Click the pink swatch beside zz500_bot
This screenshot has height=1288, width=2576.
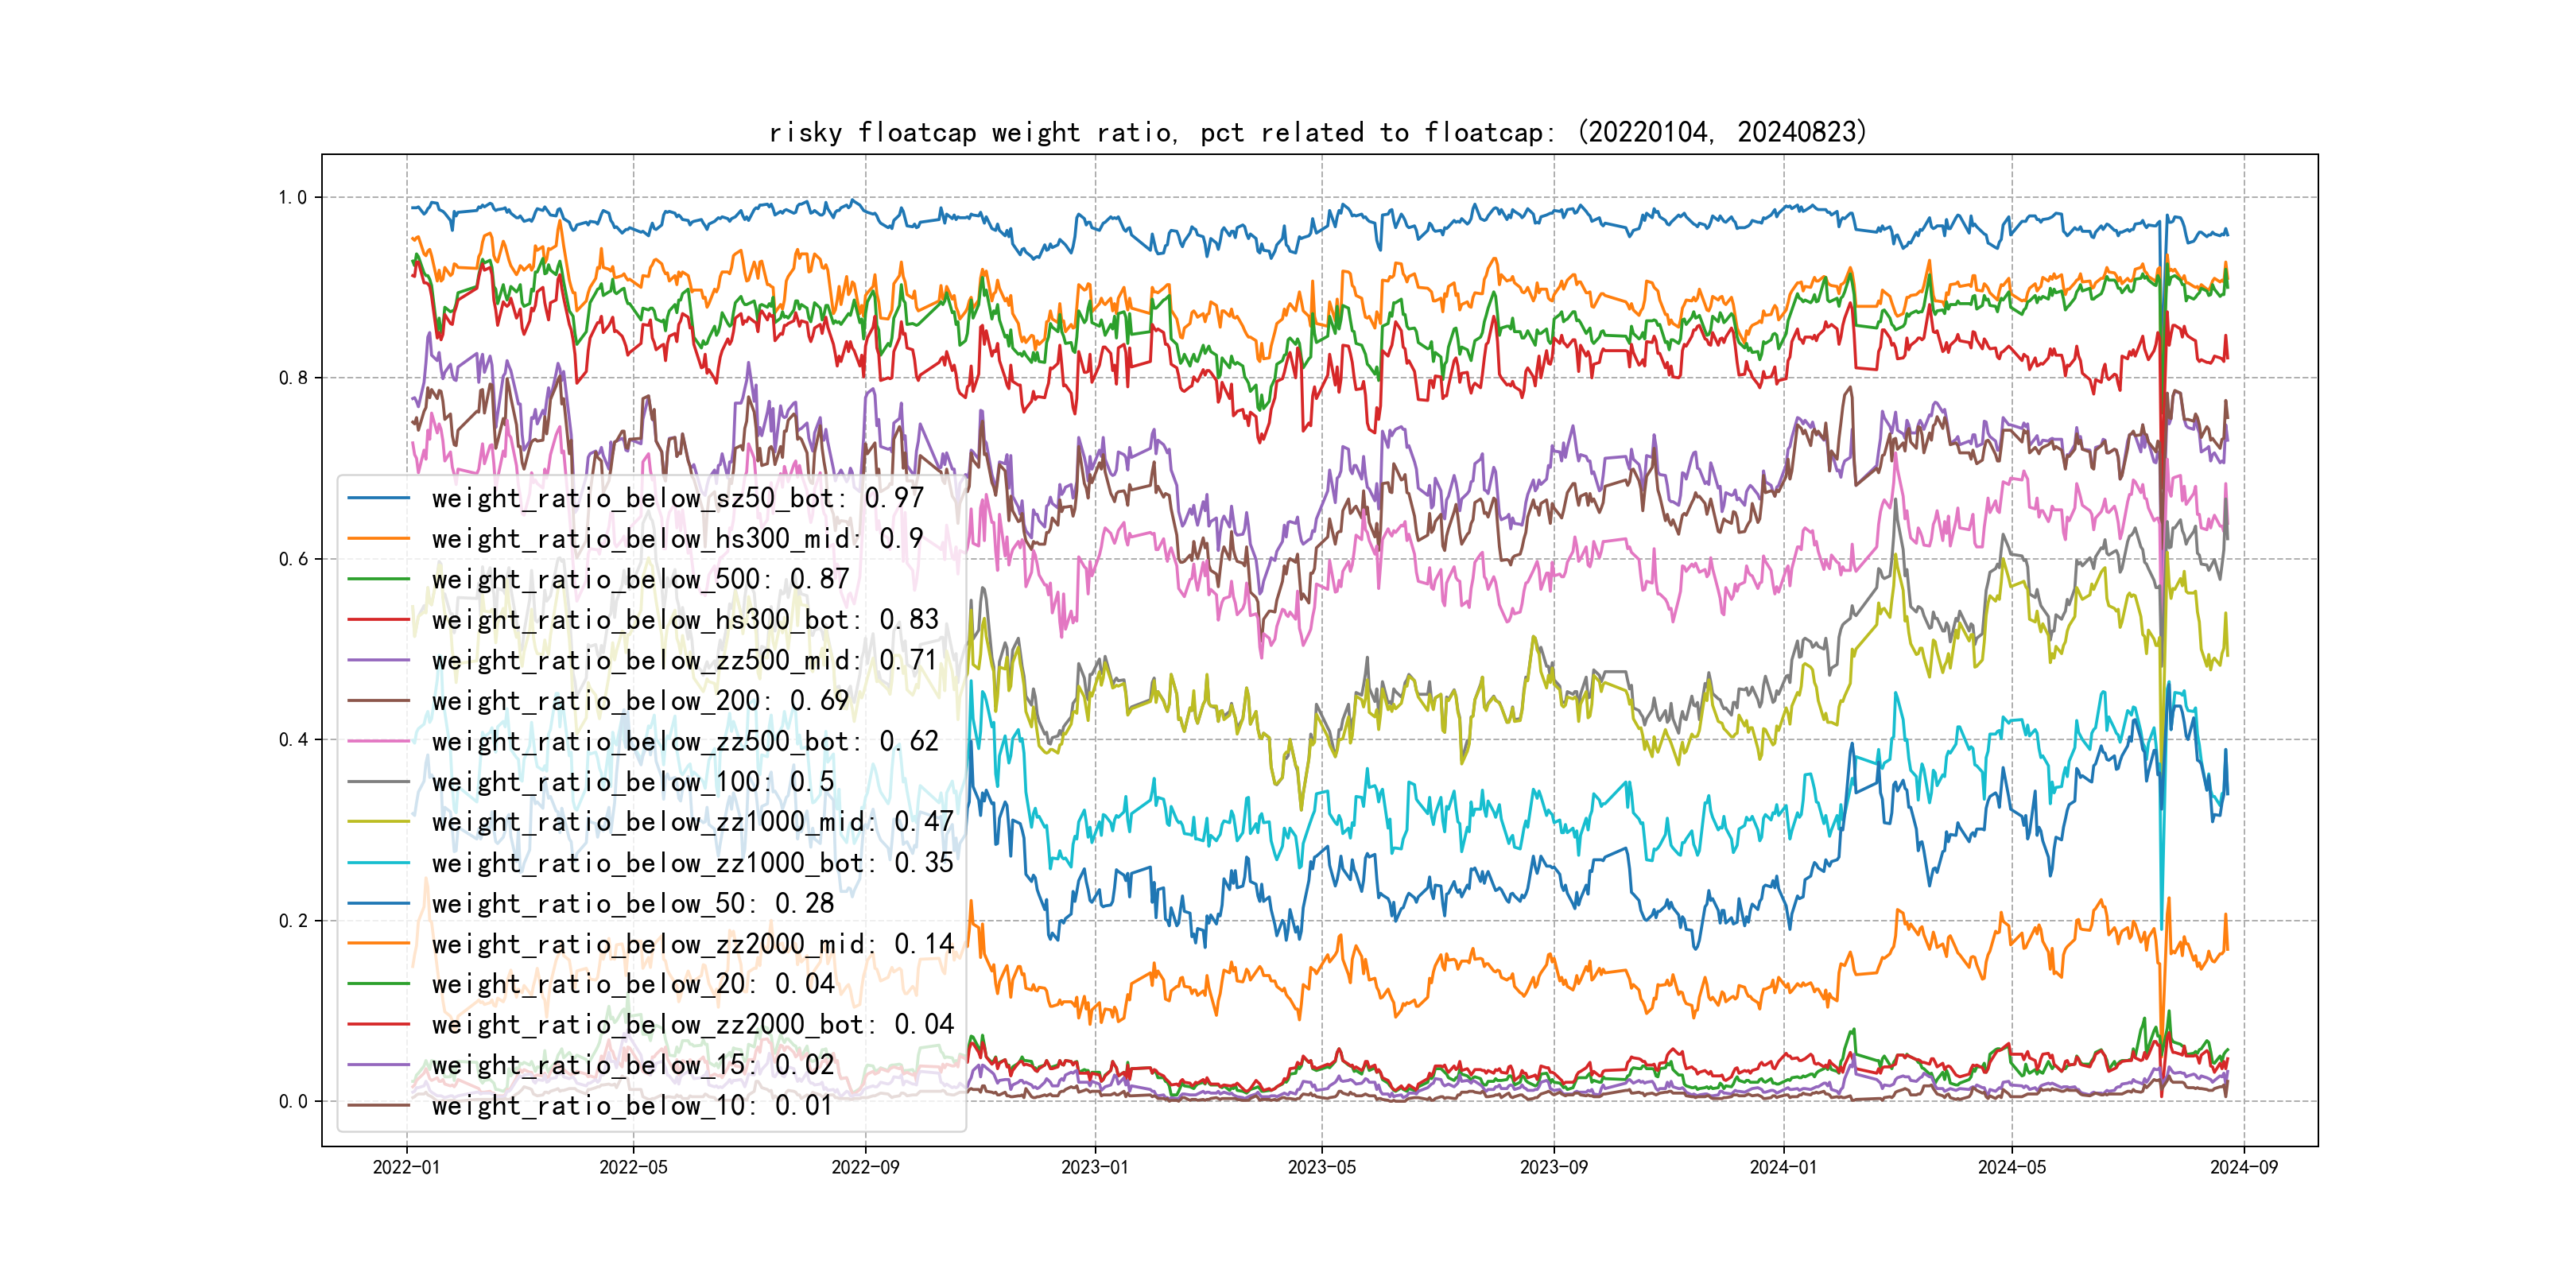point(378,742)
